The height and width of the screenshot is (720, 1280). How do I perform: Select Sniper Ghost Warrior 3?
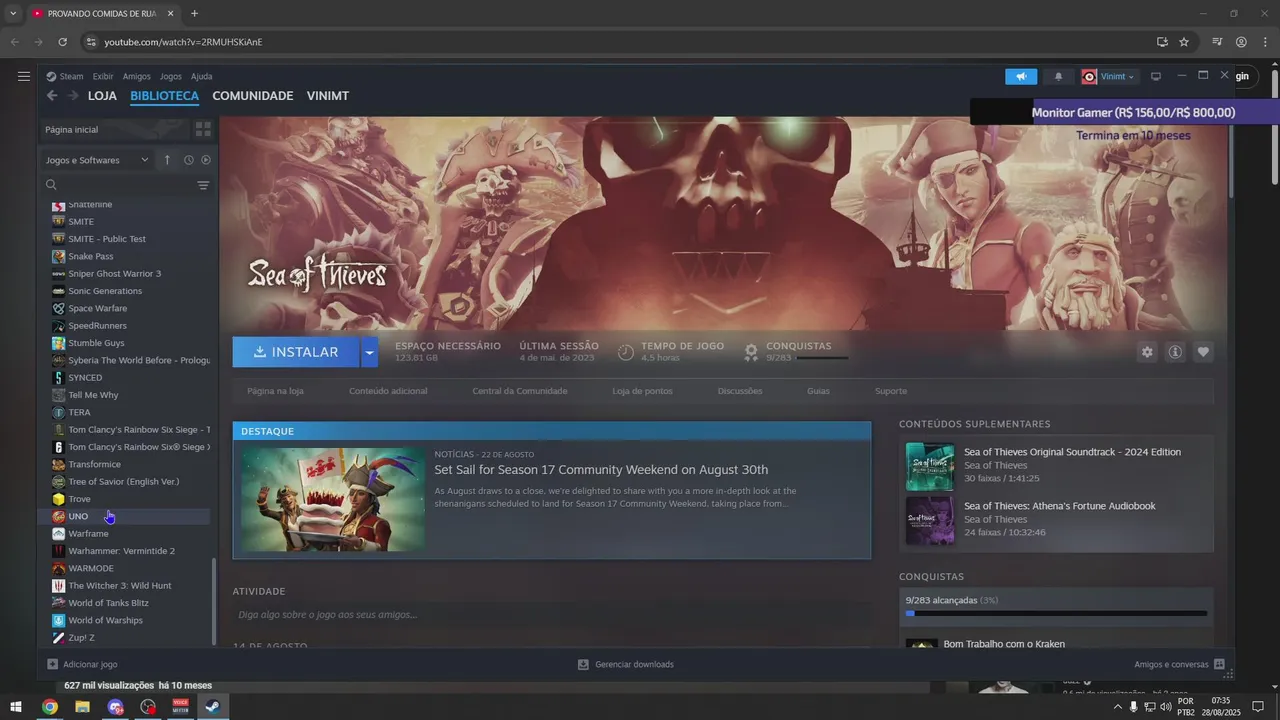131,274
